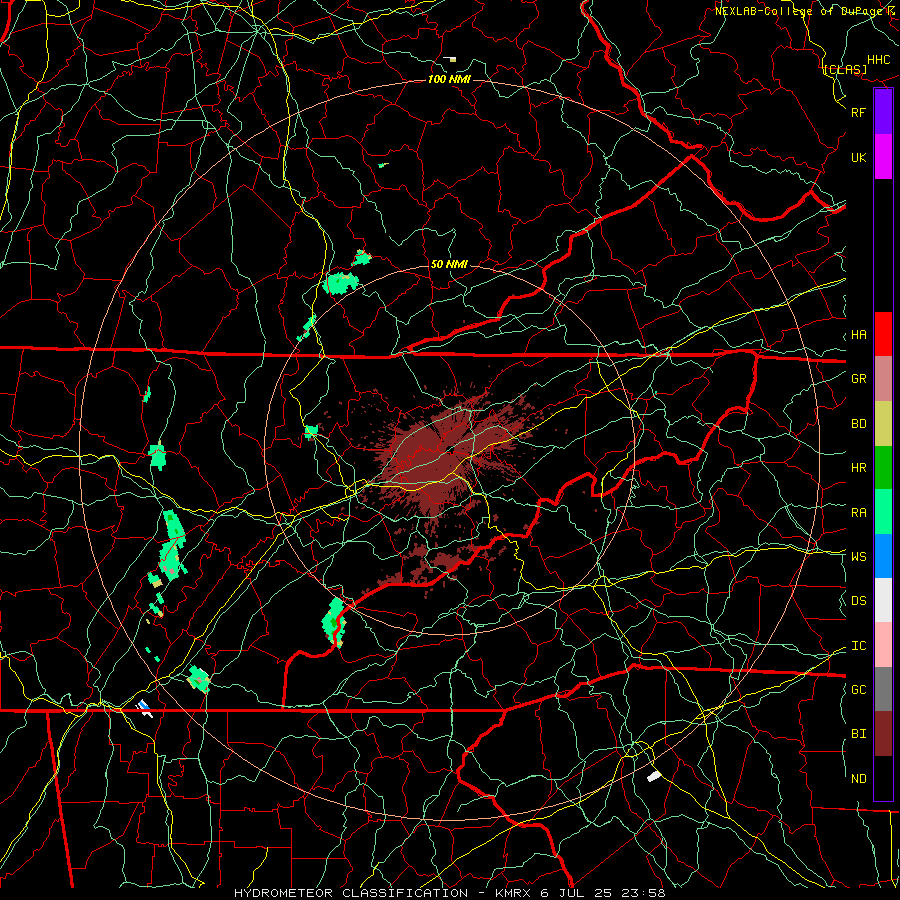Click the ND legend label
900x900 pixels.
coord(859,779)
